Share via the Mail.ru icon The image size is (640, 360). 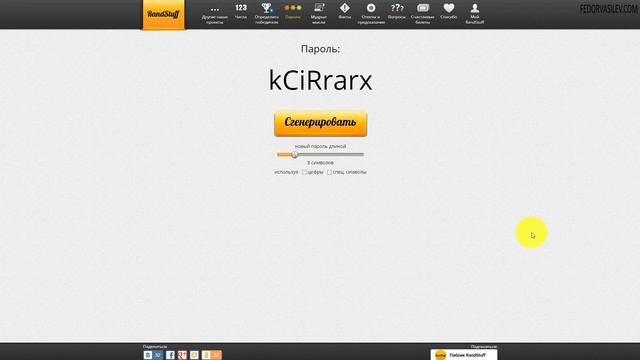[194, 355]
